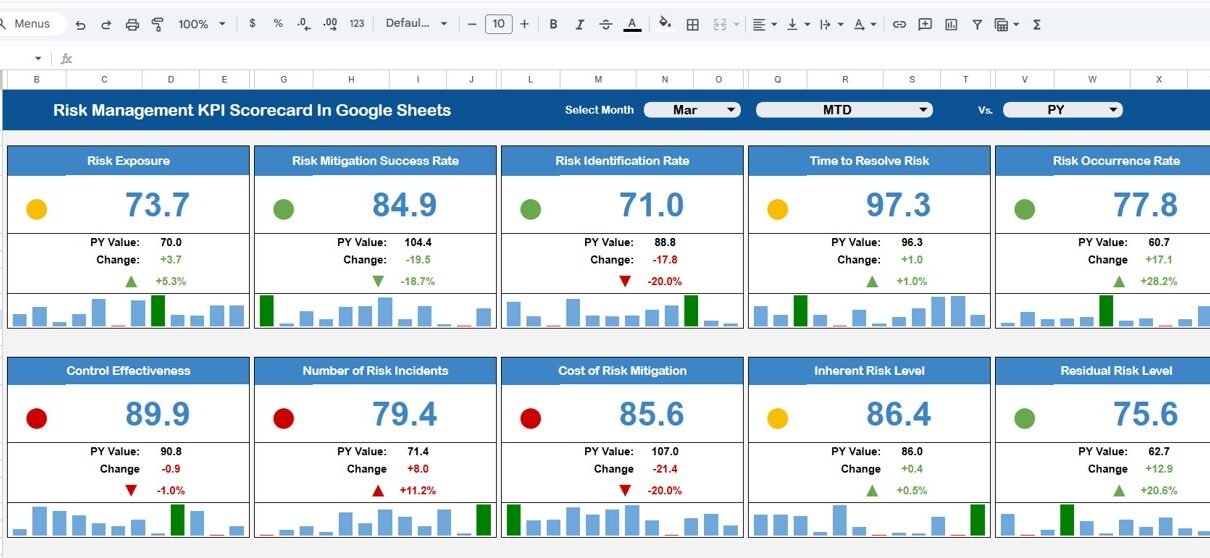Click the Insert chart icon
The width and height of the screenshot is (1210, 558).
951,24
